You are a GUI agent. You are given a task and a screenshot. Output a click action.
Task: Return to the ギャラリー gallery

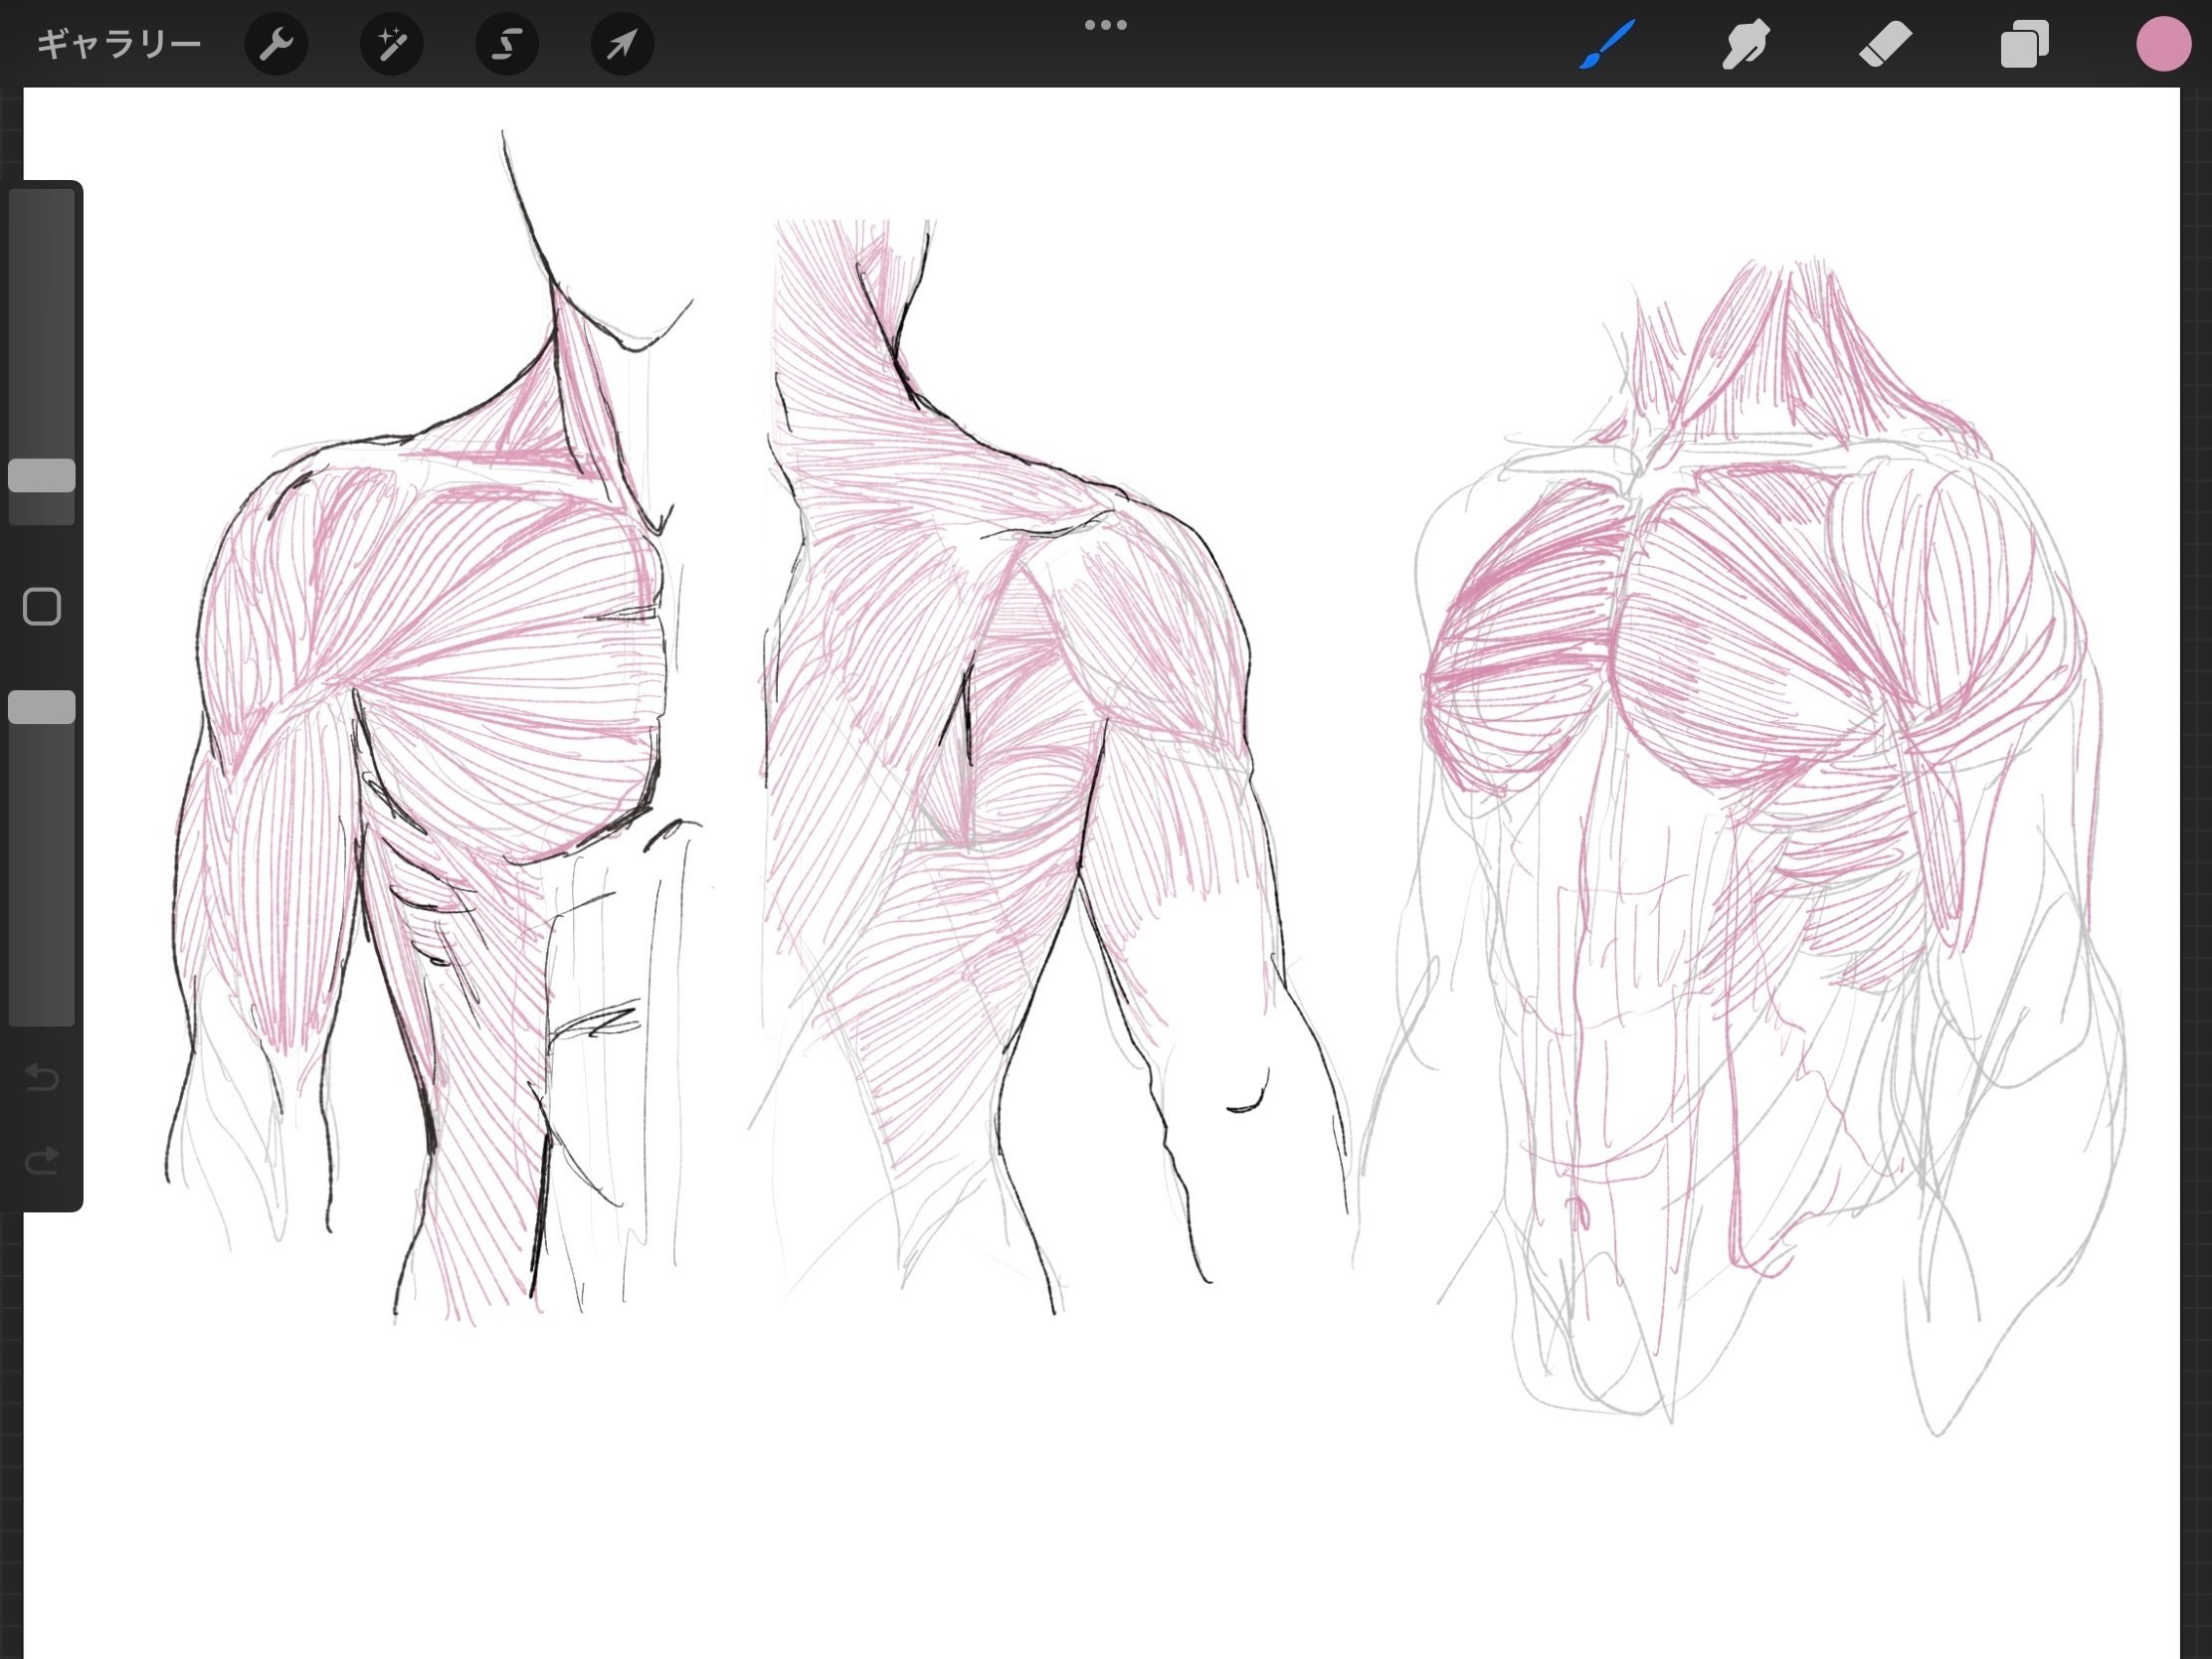pos(118,44)
